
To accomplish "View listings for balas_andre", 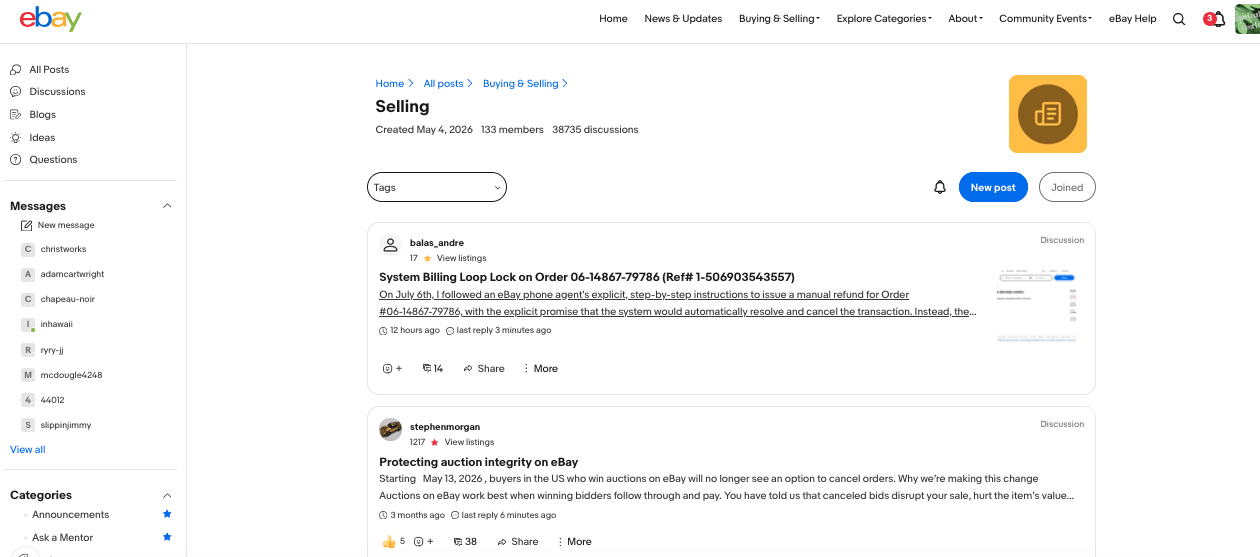I will point(462,258).
